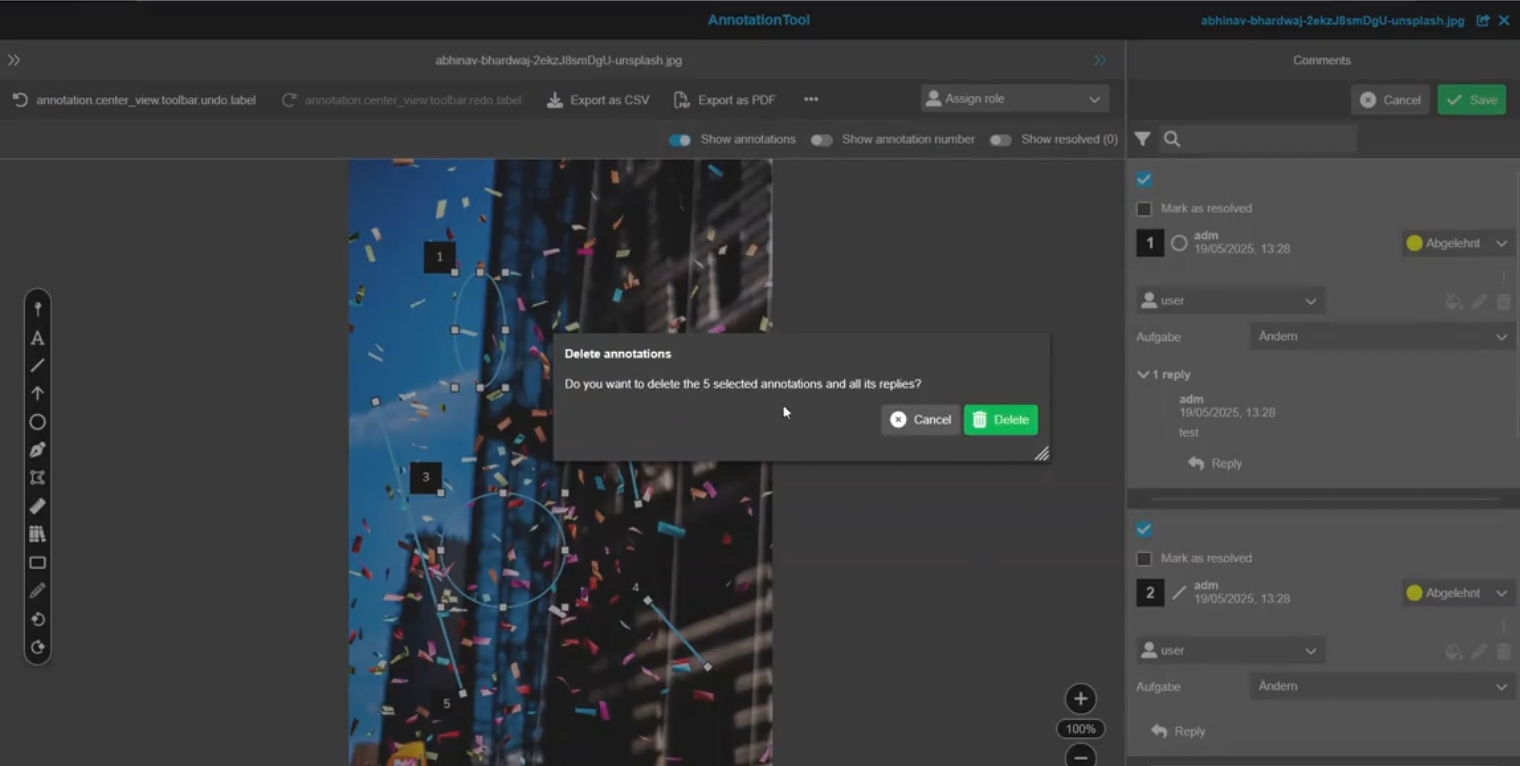The height and width of the screenshot is (766, 1520).
Task: Toggle the Show annotations switch
Action: 680,140
